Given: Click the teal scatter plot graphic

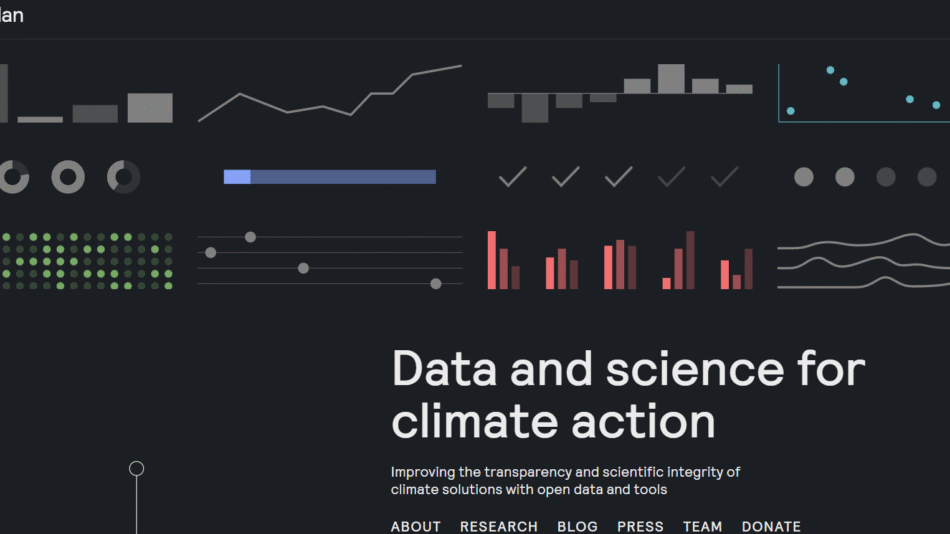Looking at the screenshot, I should [x=864, y=92].
